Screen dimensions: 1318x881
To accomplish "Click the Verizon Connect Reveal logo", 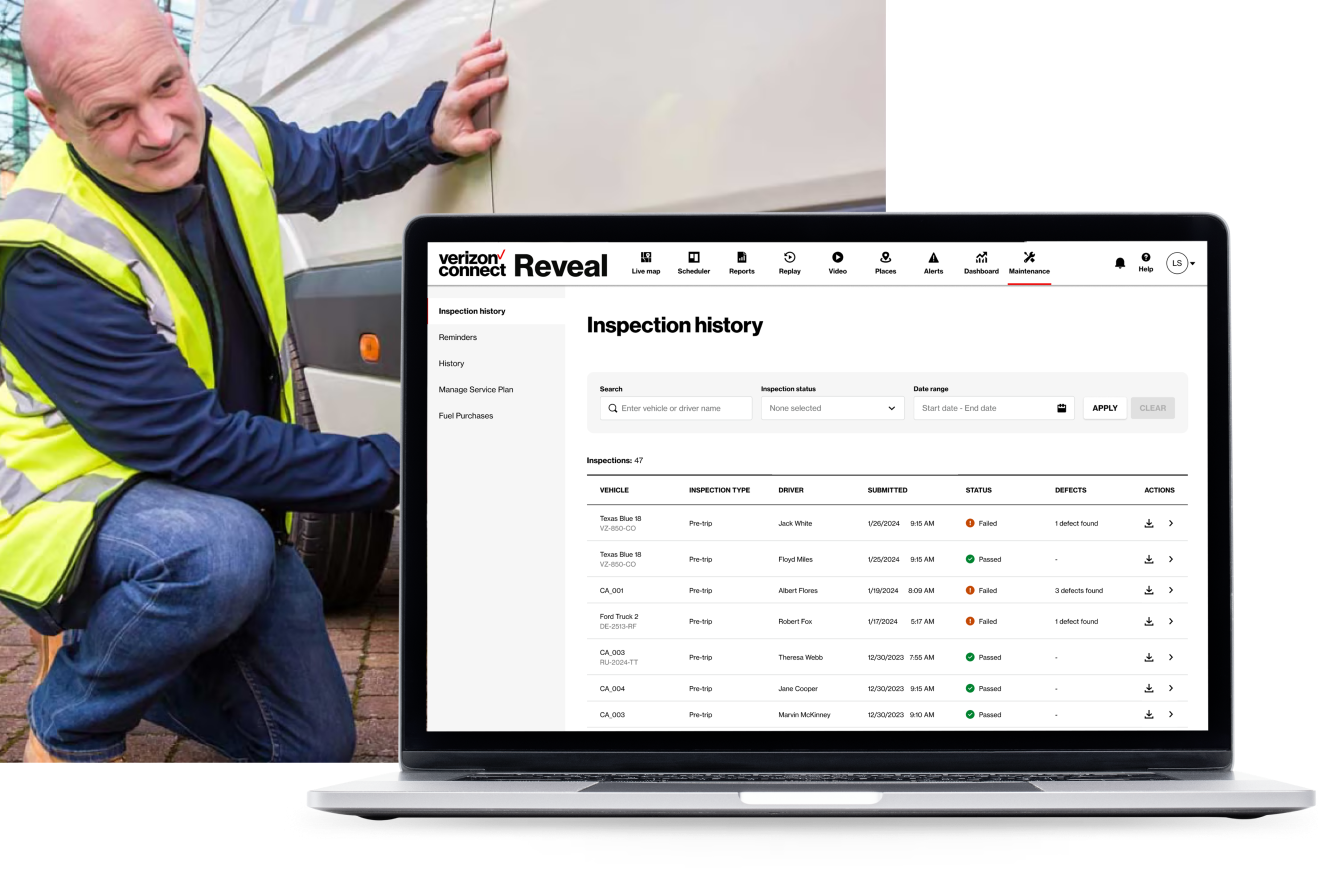I will [x=522, y=264].
